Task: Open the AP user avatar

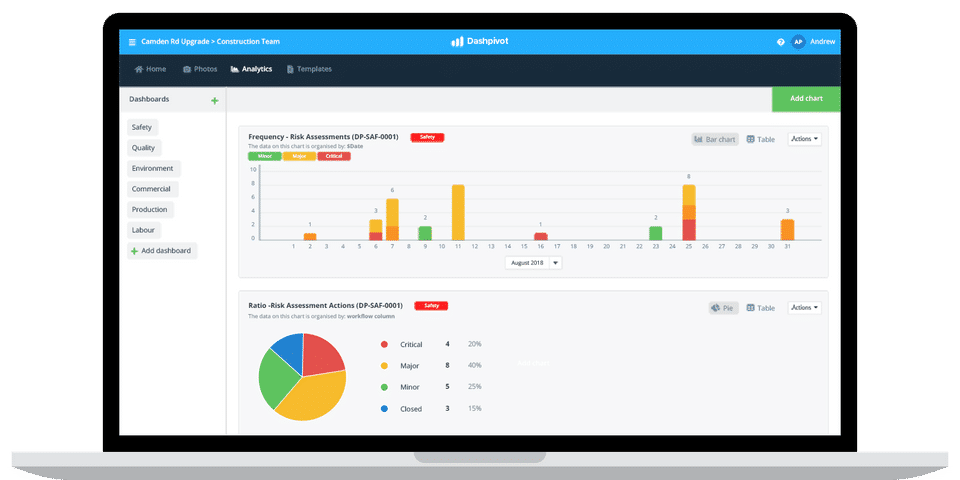Action: [x=798, y=42]
